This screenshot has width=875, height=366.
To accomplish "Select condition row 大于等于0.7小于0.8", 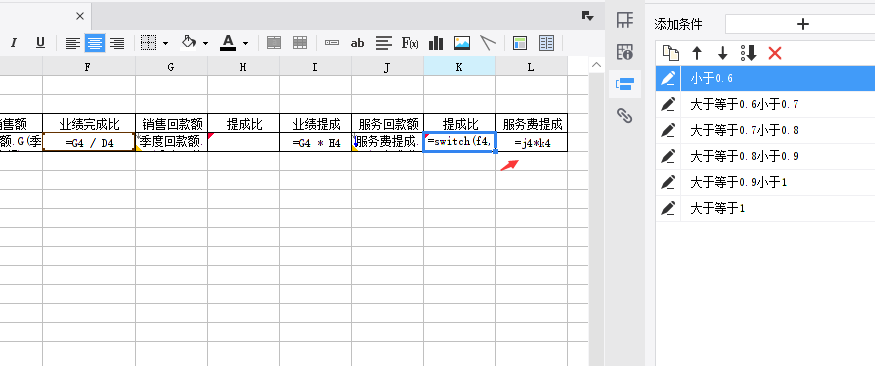I will click(778, 131).
